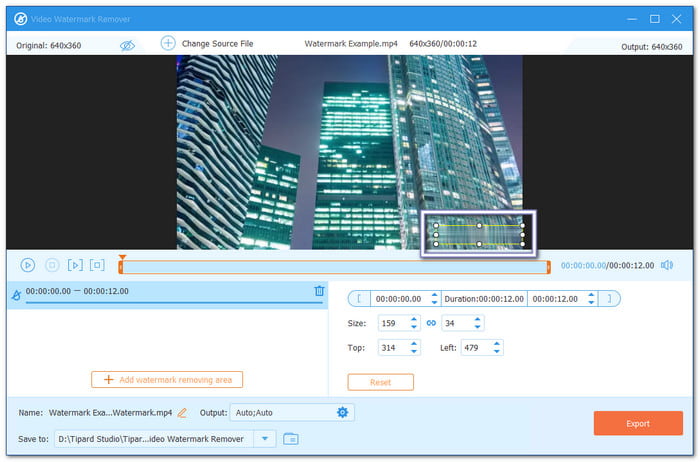Click the Output: 640x360 label

[x=652, y=47]
